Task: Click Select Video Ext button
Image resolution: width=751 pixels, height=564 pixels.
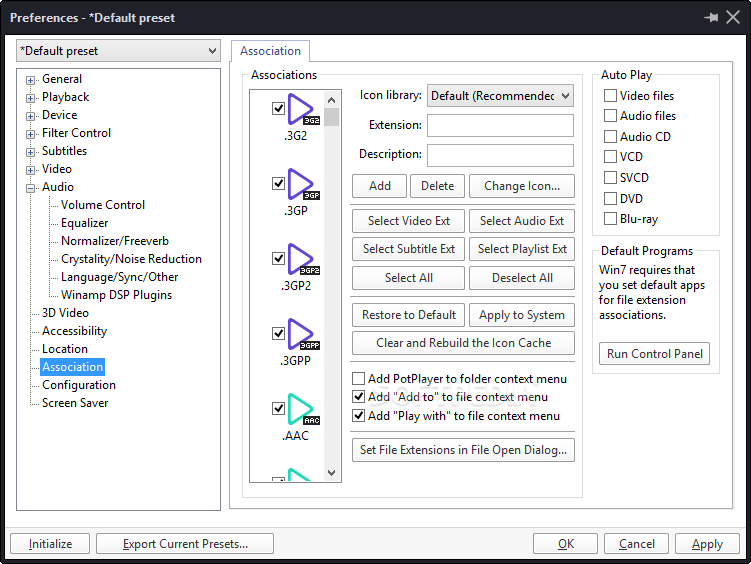Action: pos(409,221)
